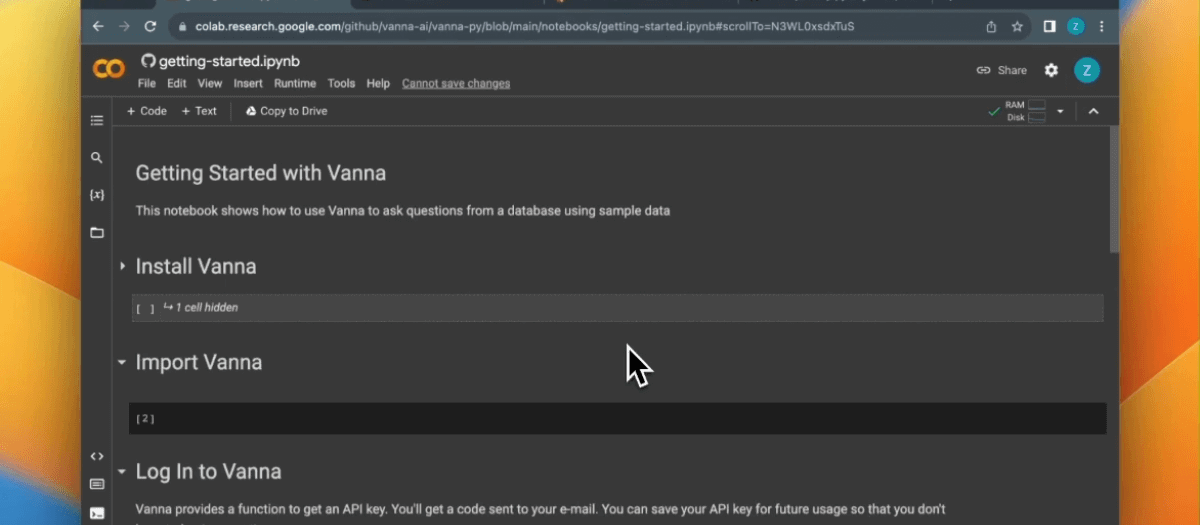Image resolution: width=1200 pixels, height=525 pixels.
Task: Click the browser share page icon
Action: (x=991, y=27)
